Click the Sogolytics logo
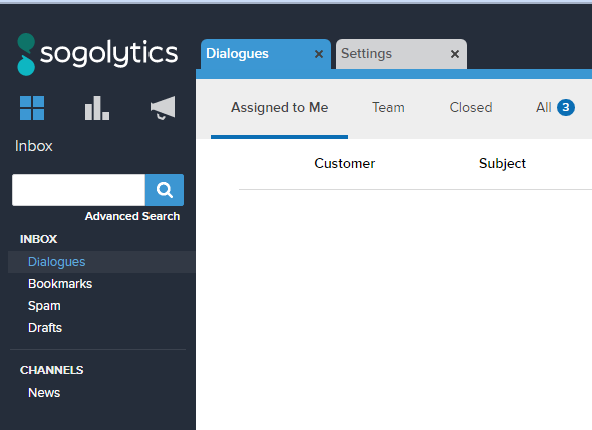Screen dimensions: 592x430 pyautogui.click(x=97, y=54)
